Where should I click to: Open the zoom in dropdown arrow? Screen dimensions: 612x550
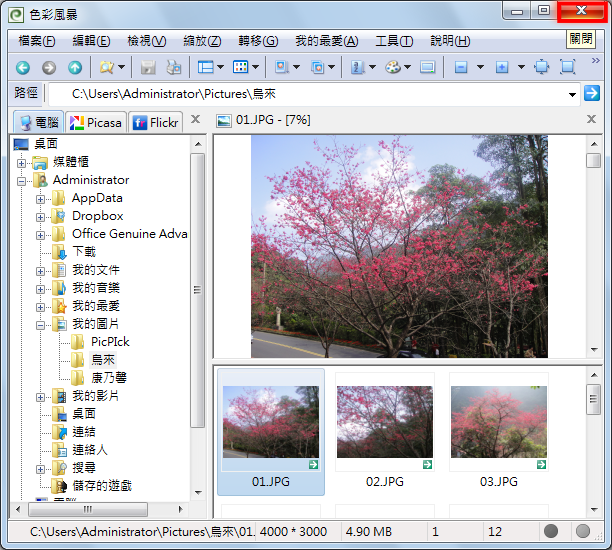click(x=521, y=67)
